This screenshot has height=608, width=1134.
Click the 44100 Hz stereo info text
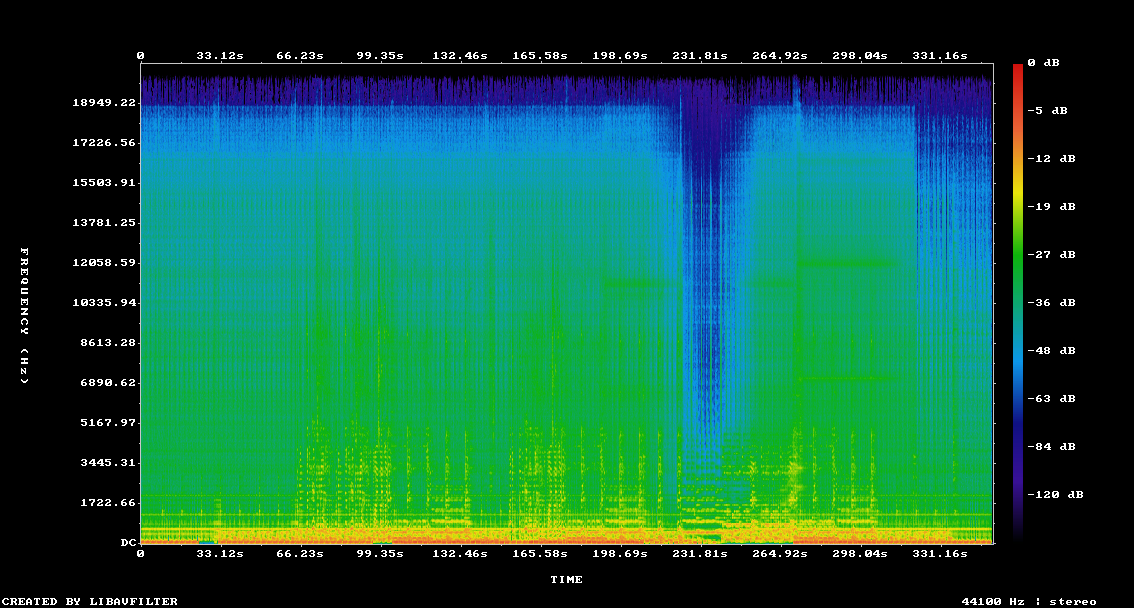(1028, 601)
